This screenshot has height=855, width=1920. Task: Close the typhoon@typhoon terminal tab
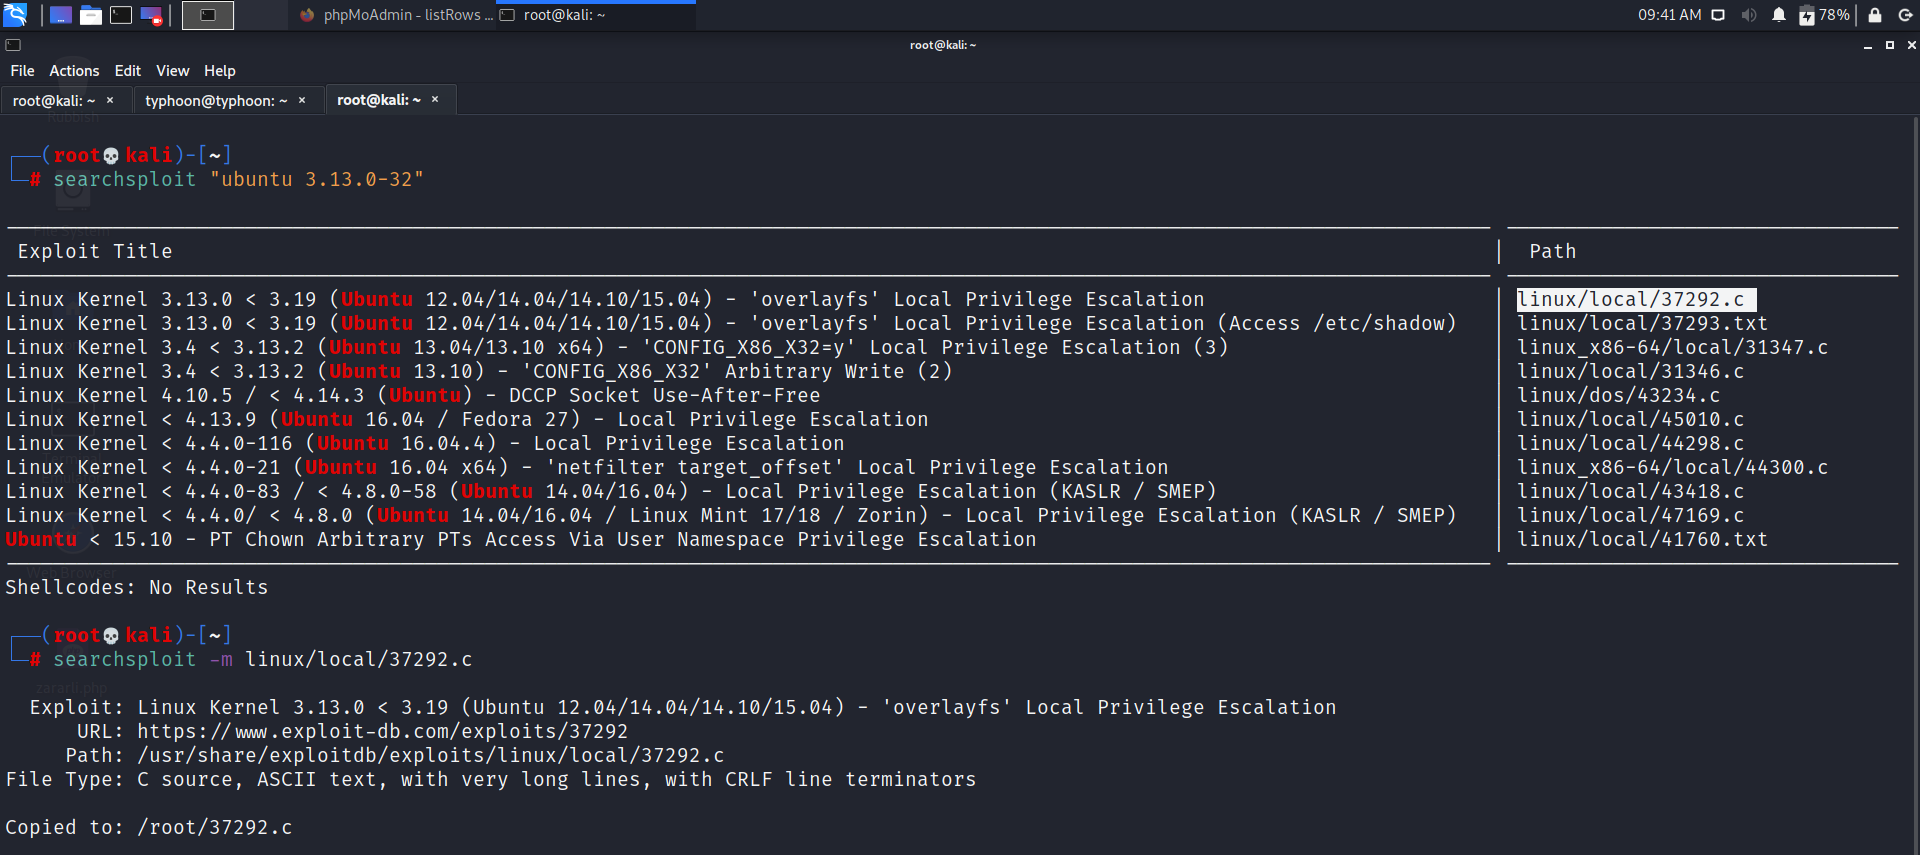(302, 100)
